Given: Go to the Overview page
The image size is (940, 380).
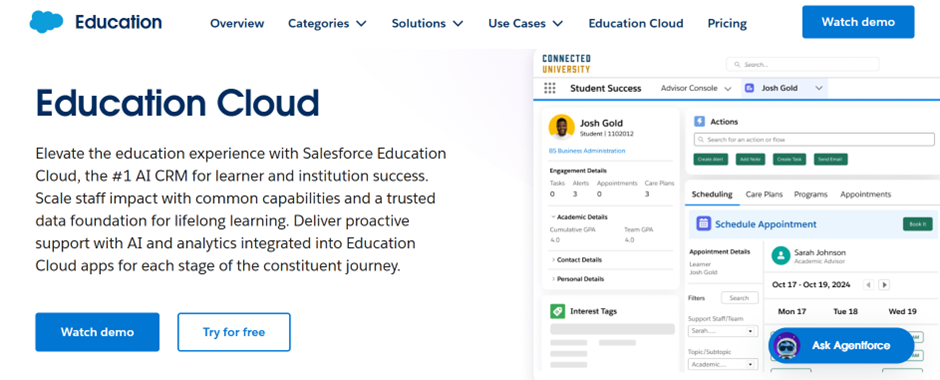Looking at the screenshot, I should coord(237,23).
